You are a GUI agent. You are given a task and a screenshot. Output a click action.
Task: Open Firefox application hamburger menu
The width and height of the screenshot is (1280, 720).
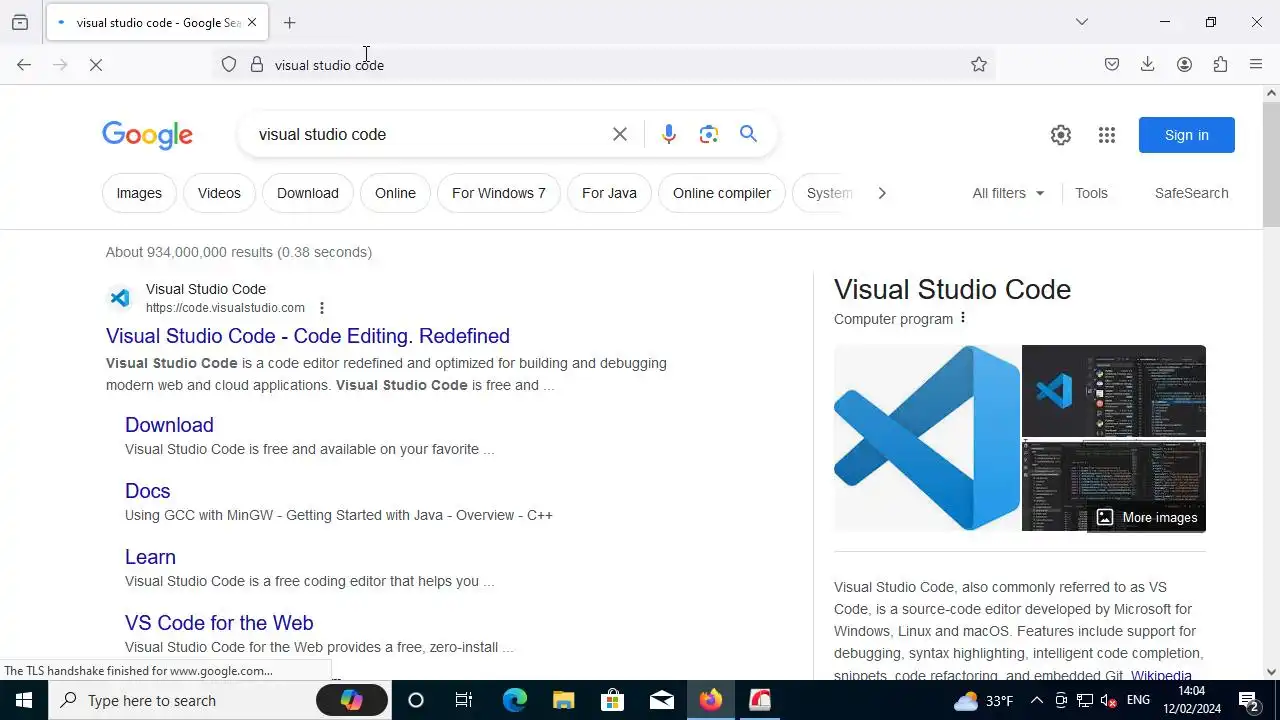click(1256, 65)
